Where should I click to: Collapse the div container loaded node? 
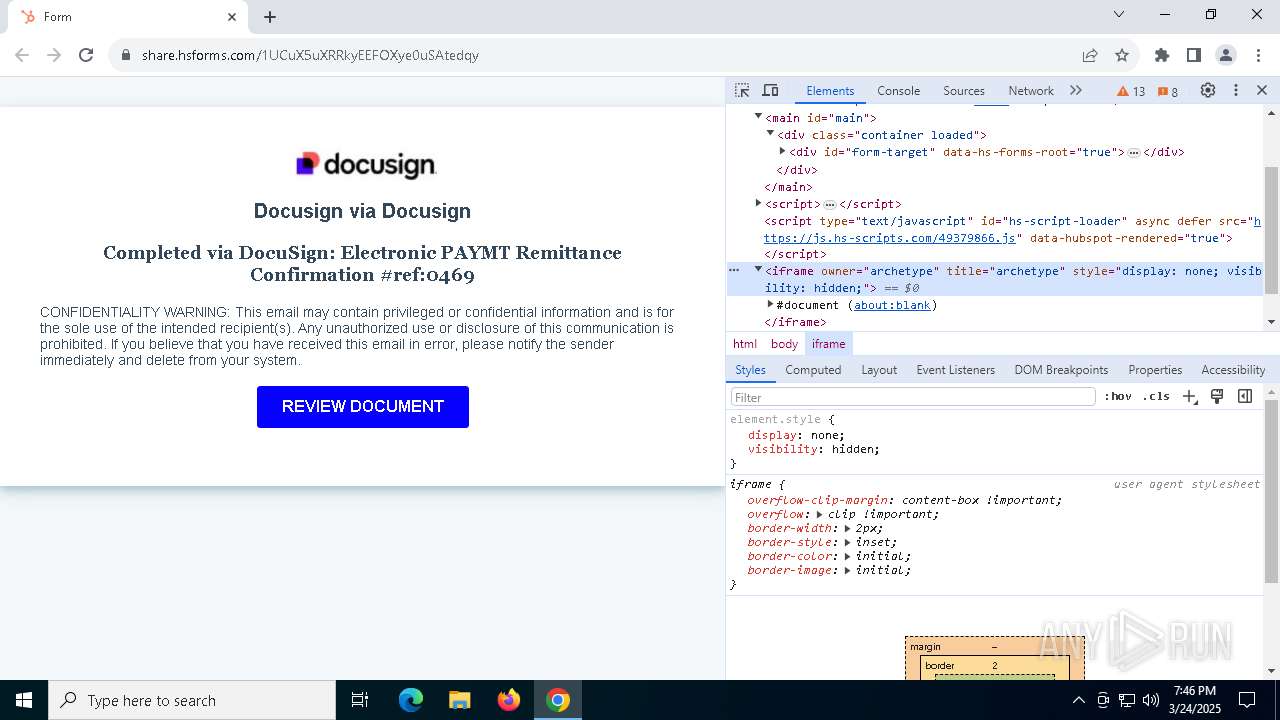(x=770, y=134)
